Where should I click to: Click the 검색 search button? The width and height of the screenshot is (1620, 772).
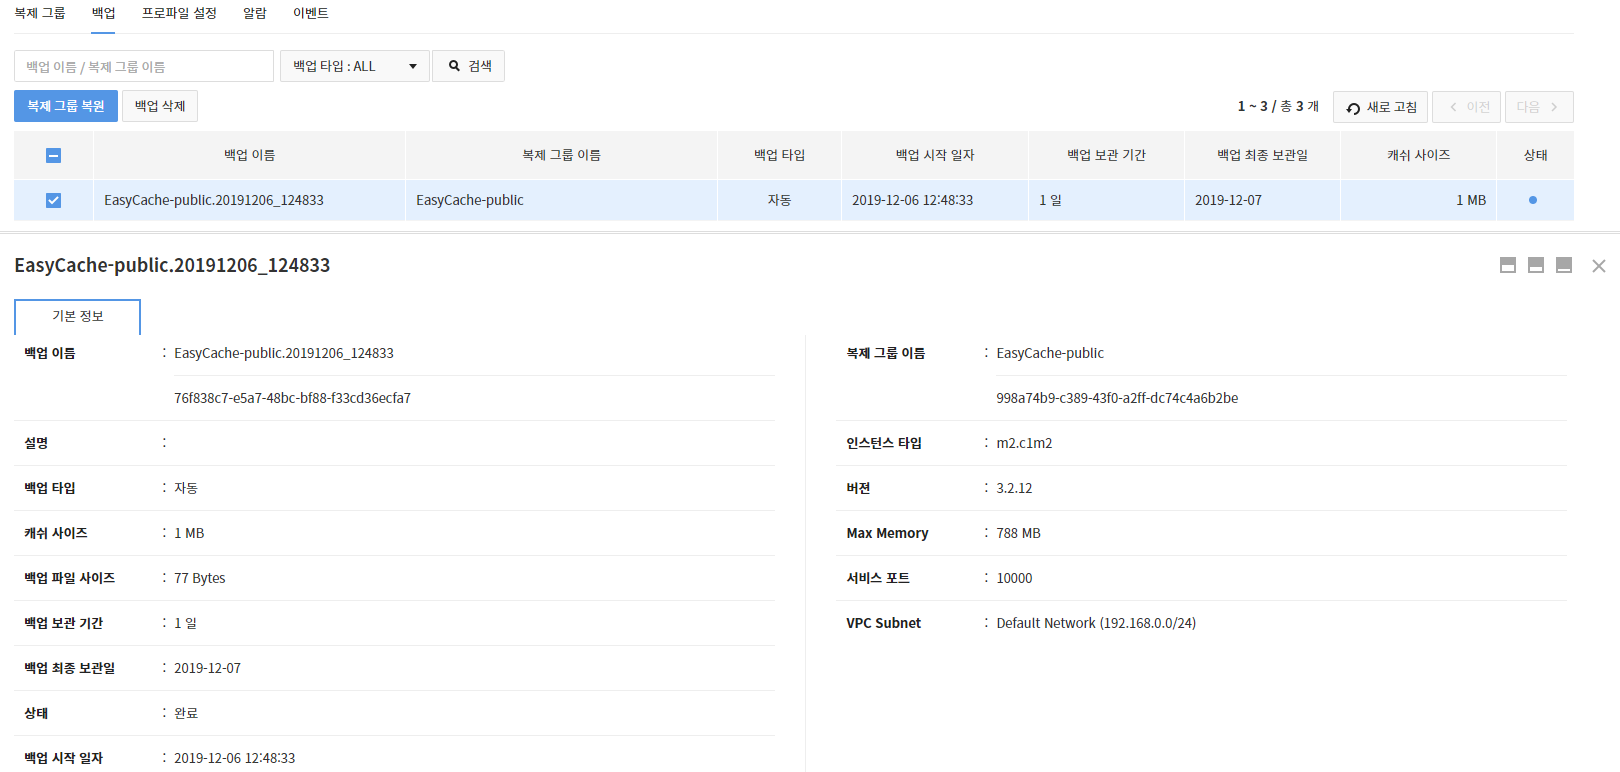point(469,66)
